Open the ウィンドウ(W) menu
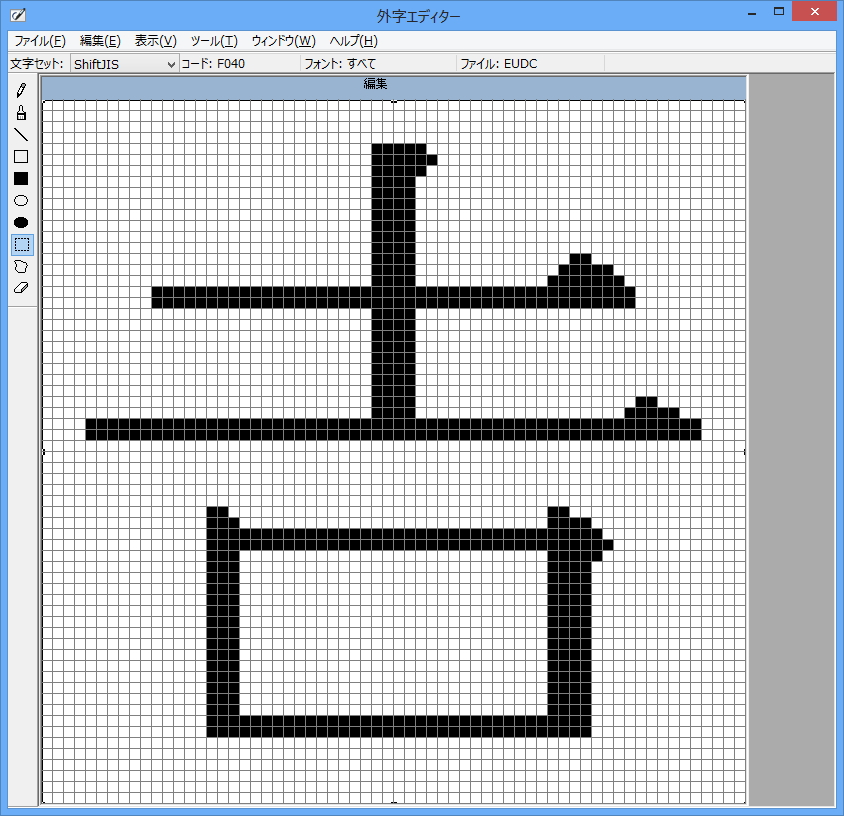This screenshot has height=816, width=844. point(283,41)
